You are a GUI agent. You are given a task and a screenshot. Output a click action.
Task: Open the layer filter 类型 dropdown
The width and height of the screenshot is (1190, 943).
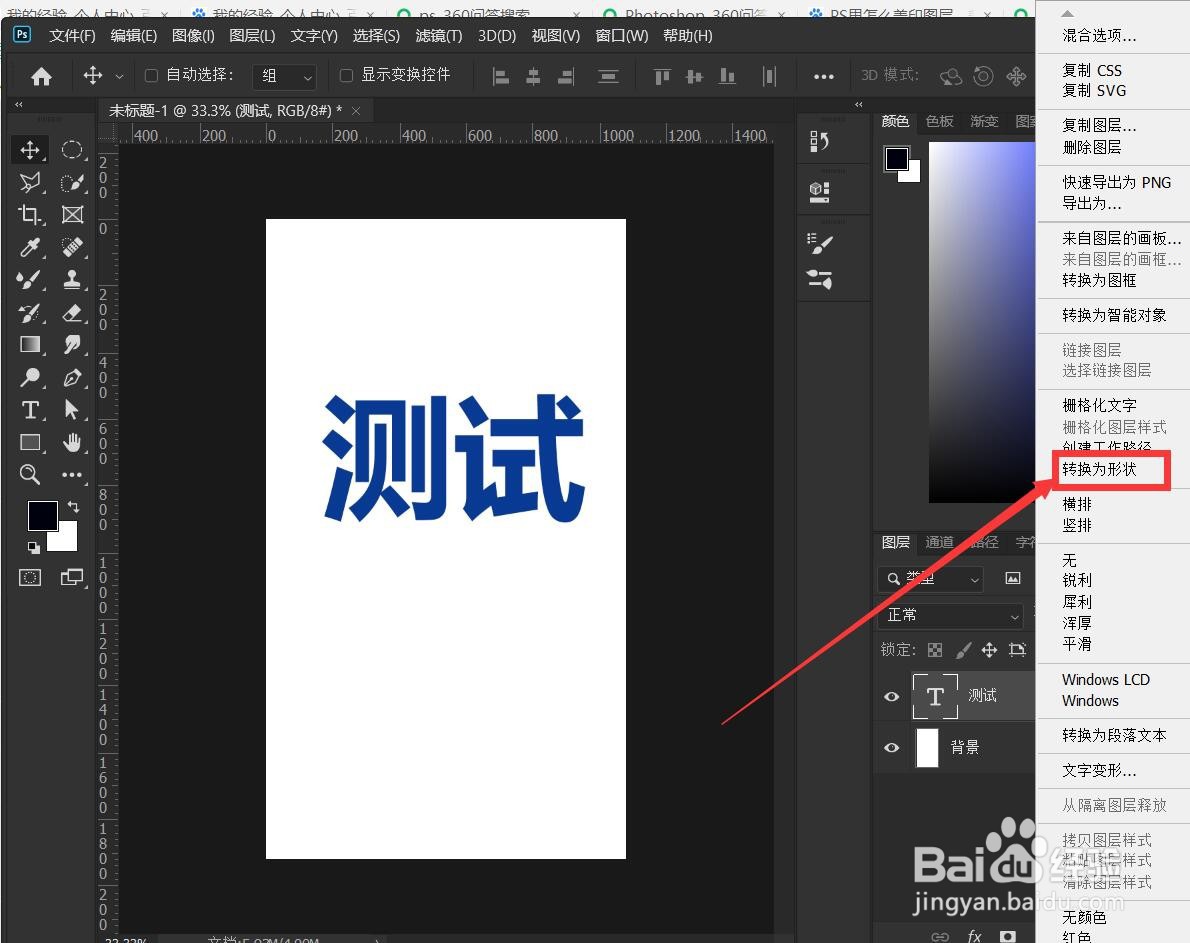tap(930, 579)
